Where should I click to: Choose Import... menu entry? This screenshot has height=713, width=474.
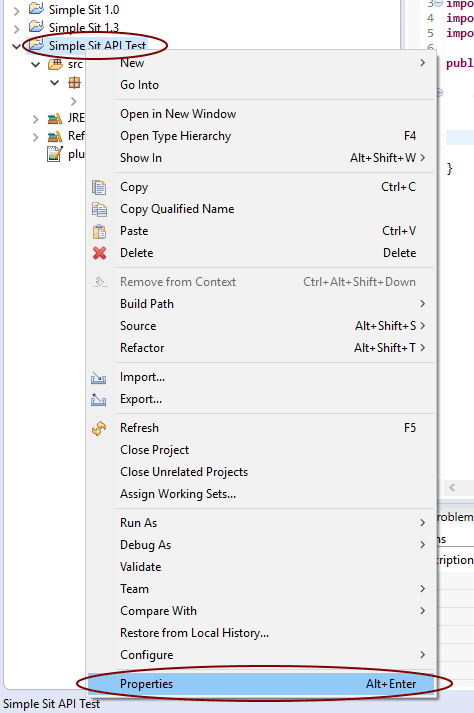tap(261, 377)
